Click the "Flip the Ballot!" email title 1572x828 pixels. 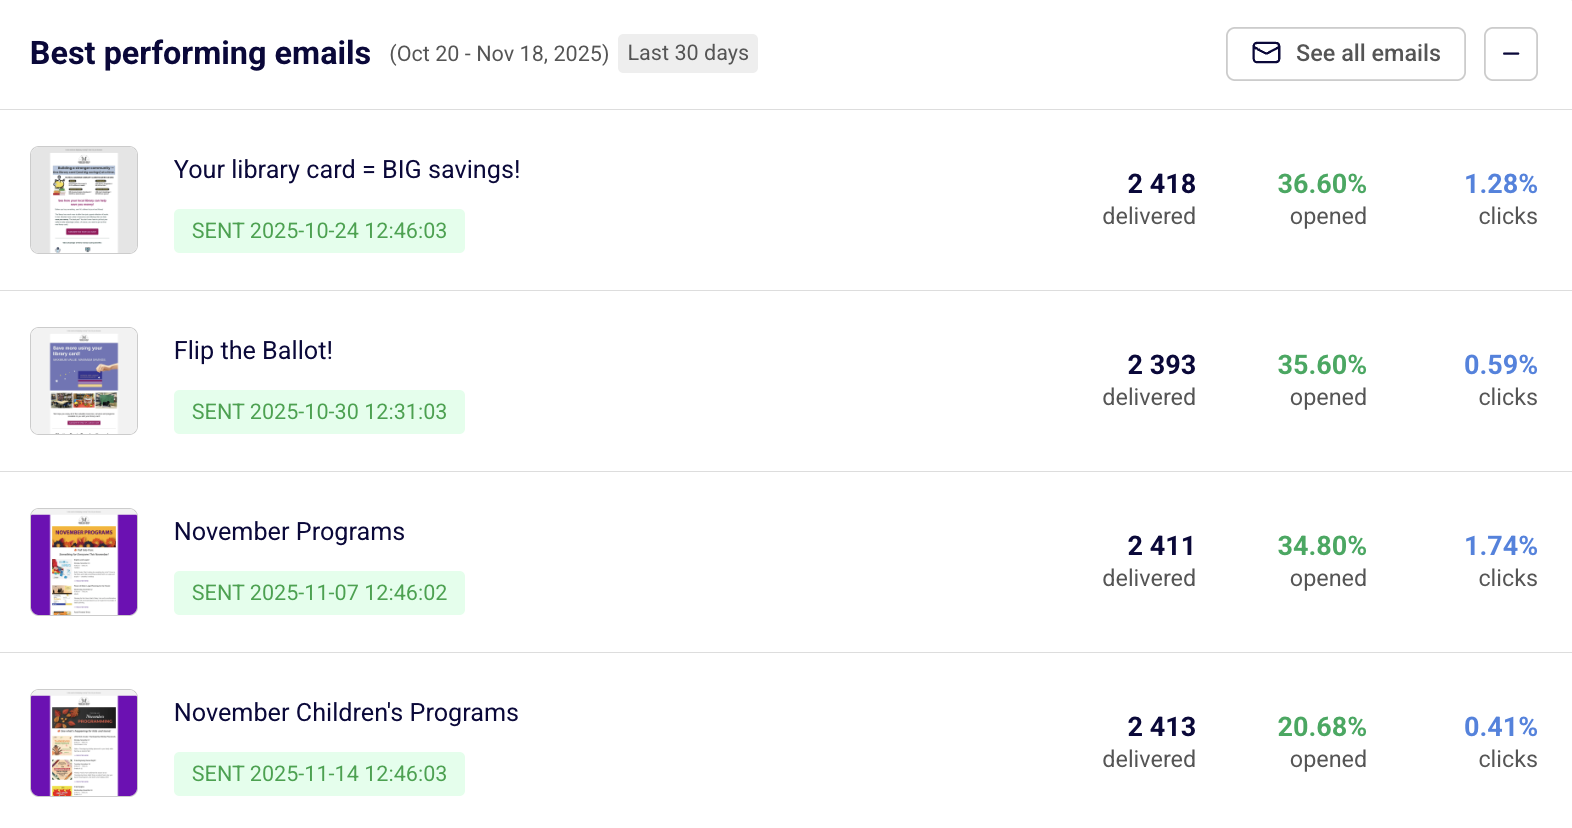pos(253,351)
